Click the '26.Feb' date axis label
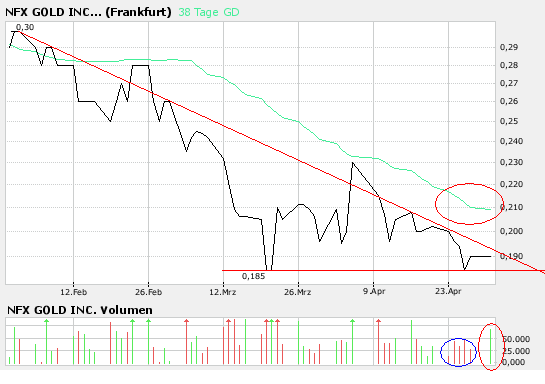This screenshot has width=545, height=384. 148,292
